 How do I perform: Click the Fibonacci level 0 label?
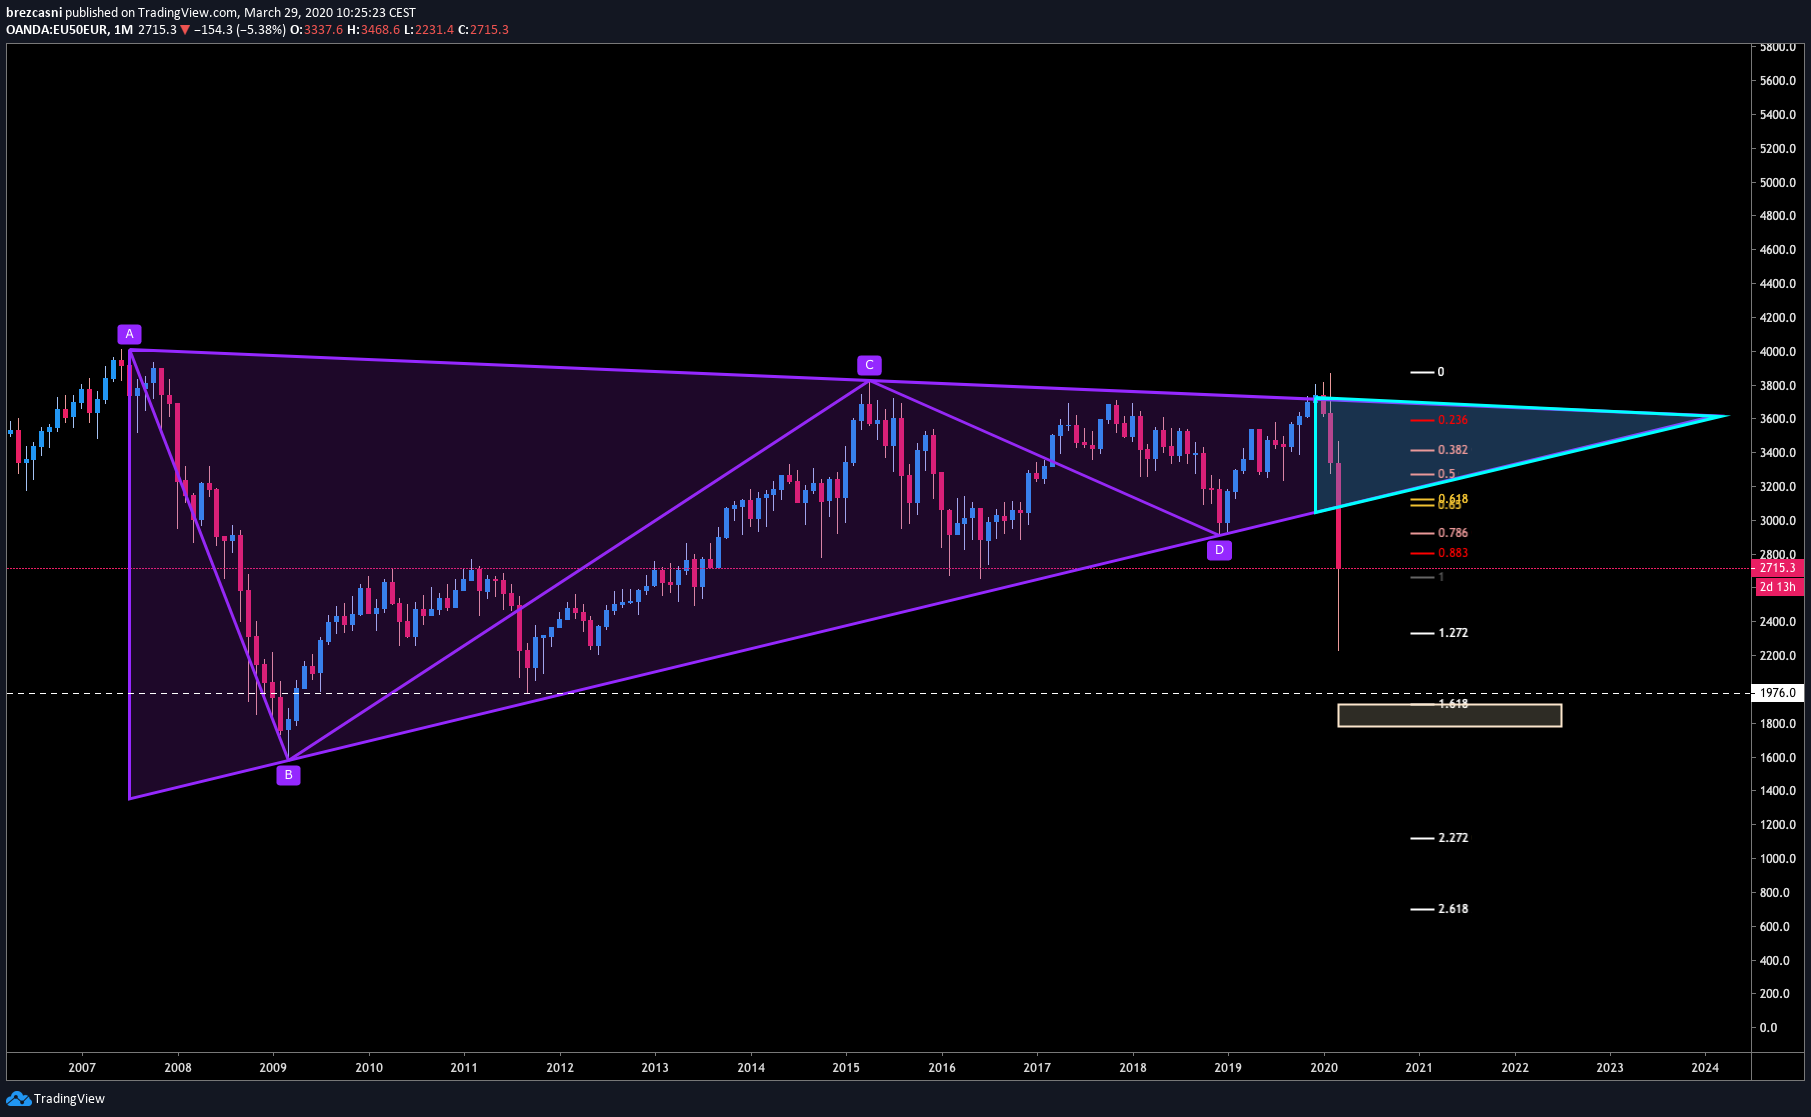click(1441, 372)
